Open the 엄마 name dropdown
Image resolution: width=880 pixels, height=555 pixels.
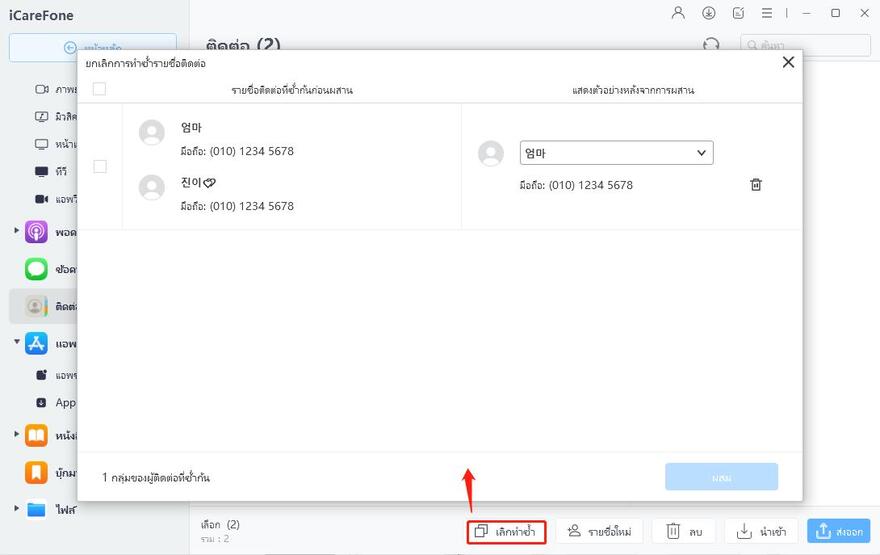(617, 153)
